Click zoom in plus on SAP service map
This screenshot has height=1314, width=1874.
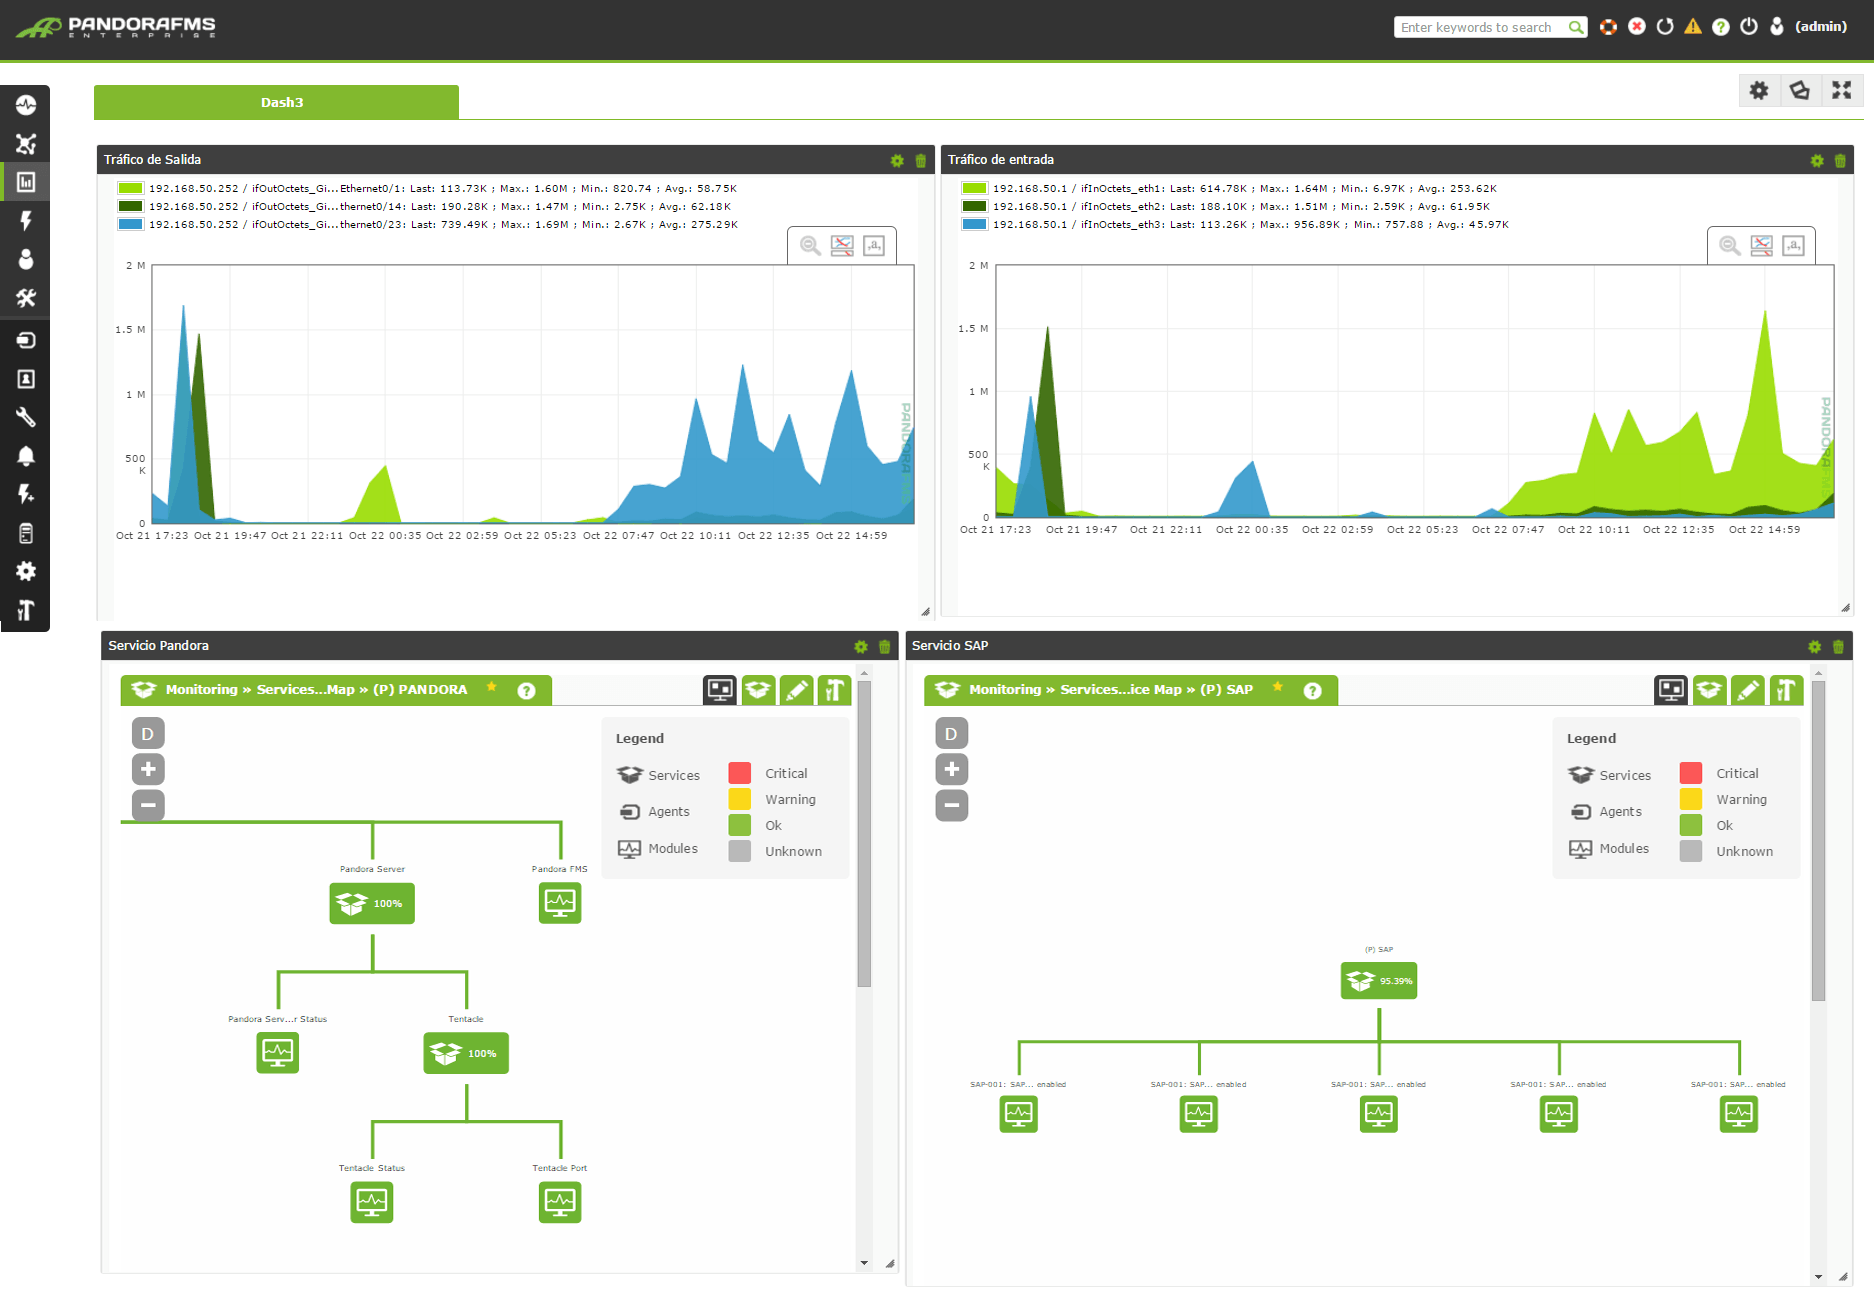pyautogui.click(x=951, y=768)
